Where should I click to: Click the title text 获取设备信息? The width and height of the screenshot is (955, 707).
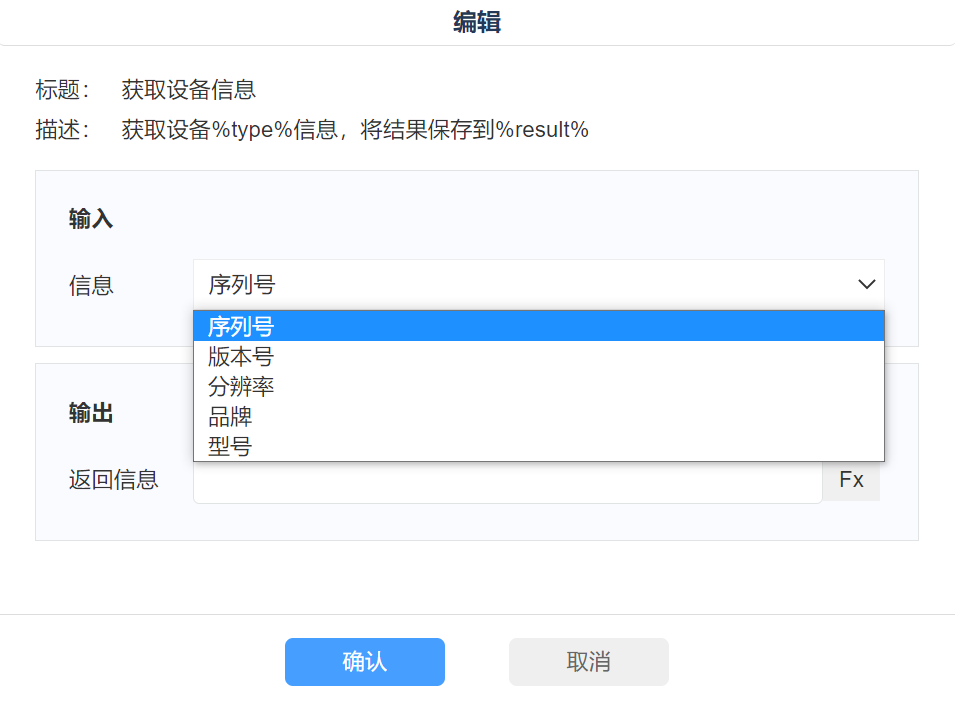pyautogui.click(x=189, y=90)
